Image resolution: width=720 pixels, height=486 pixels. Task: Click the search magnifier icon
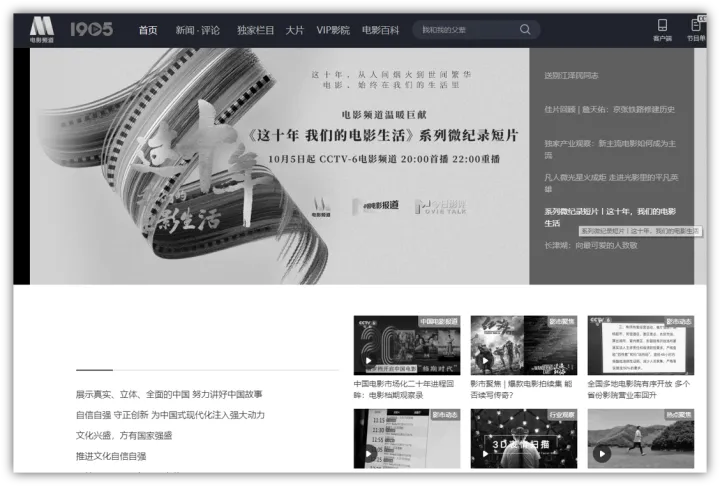(x=525, y=30)
